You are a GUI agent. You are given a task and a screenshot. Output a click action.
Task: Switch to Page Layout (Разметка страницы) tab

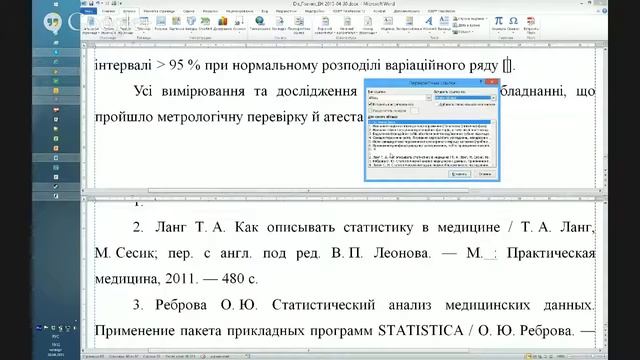(x=159, y=11)
